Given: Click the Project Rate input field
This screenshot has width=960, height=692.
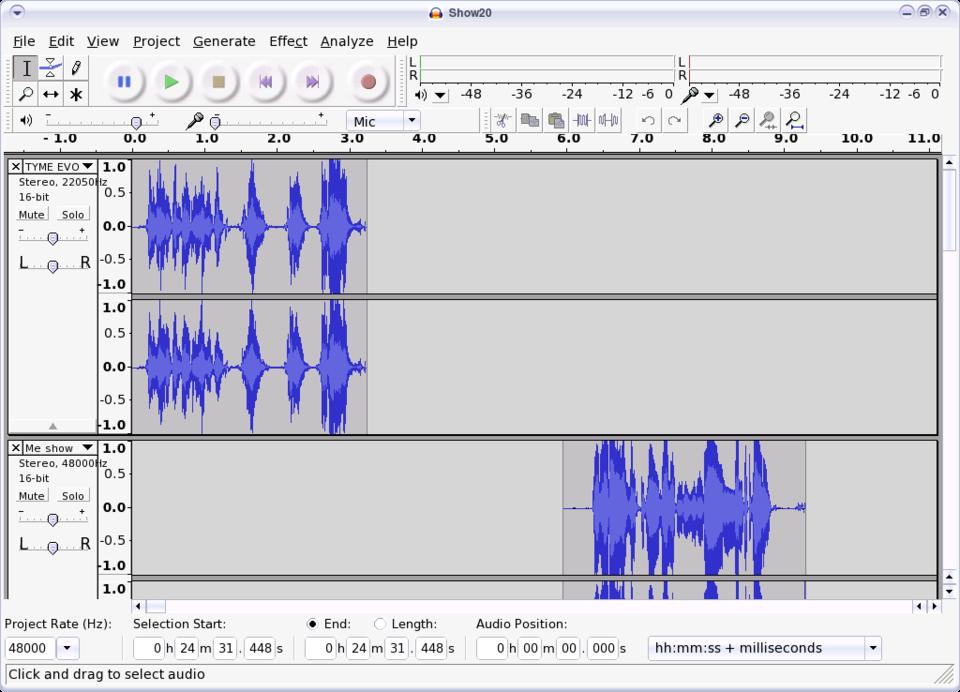Looking at the screenshot, I should (30, 648).
